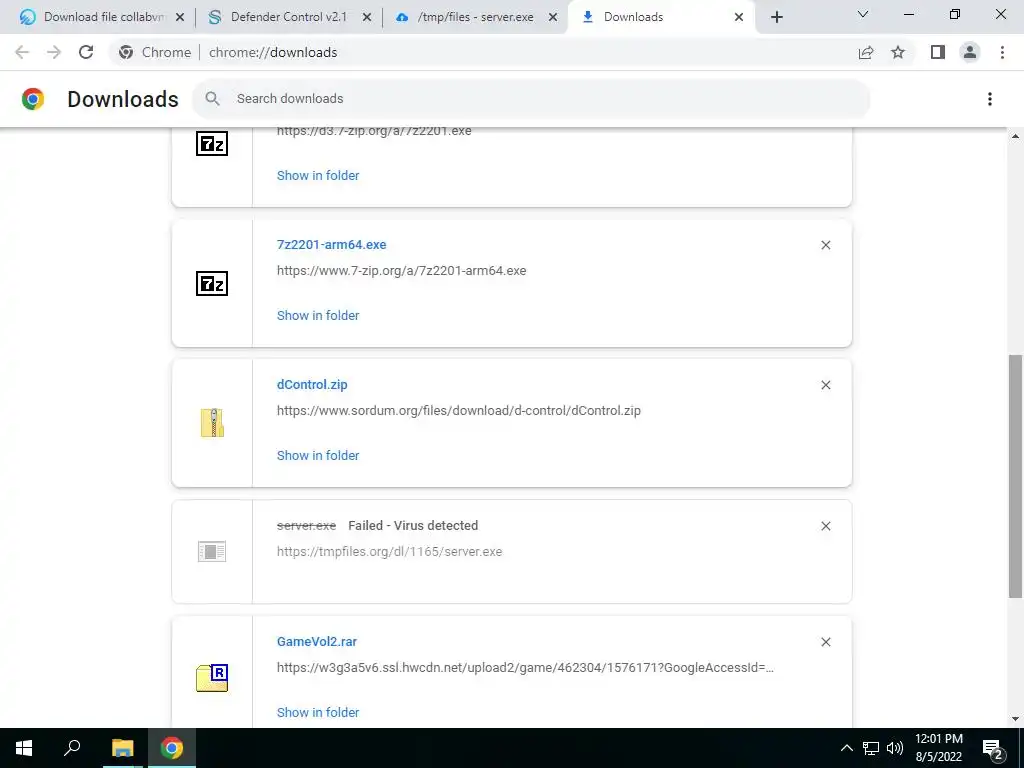Close the Downloads tab
This screenshot has width=1024, height=768.
click(x=739, y=17)
